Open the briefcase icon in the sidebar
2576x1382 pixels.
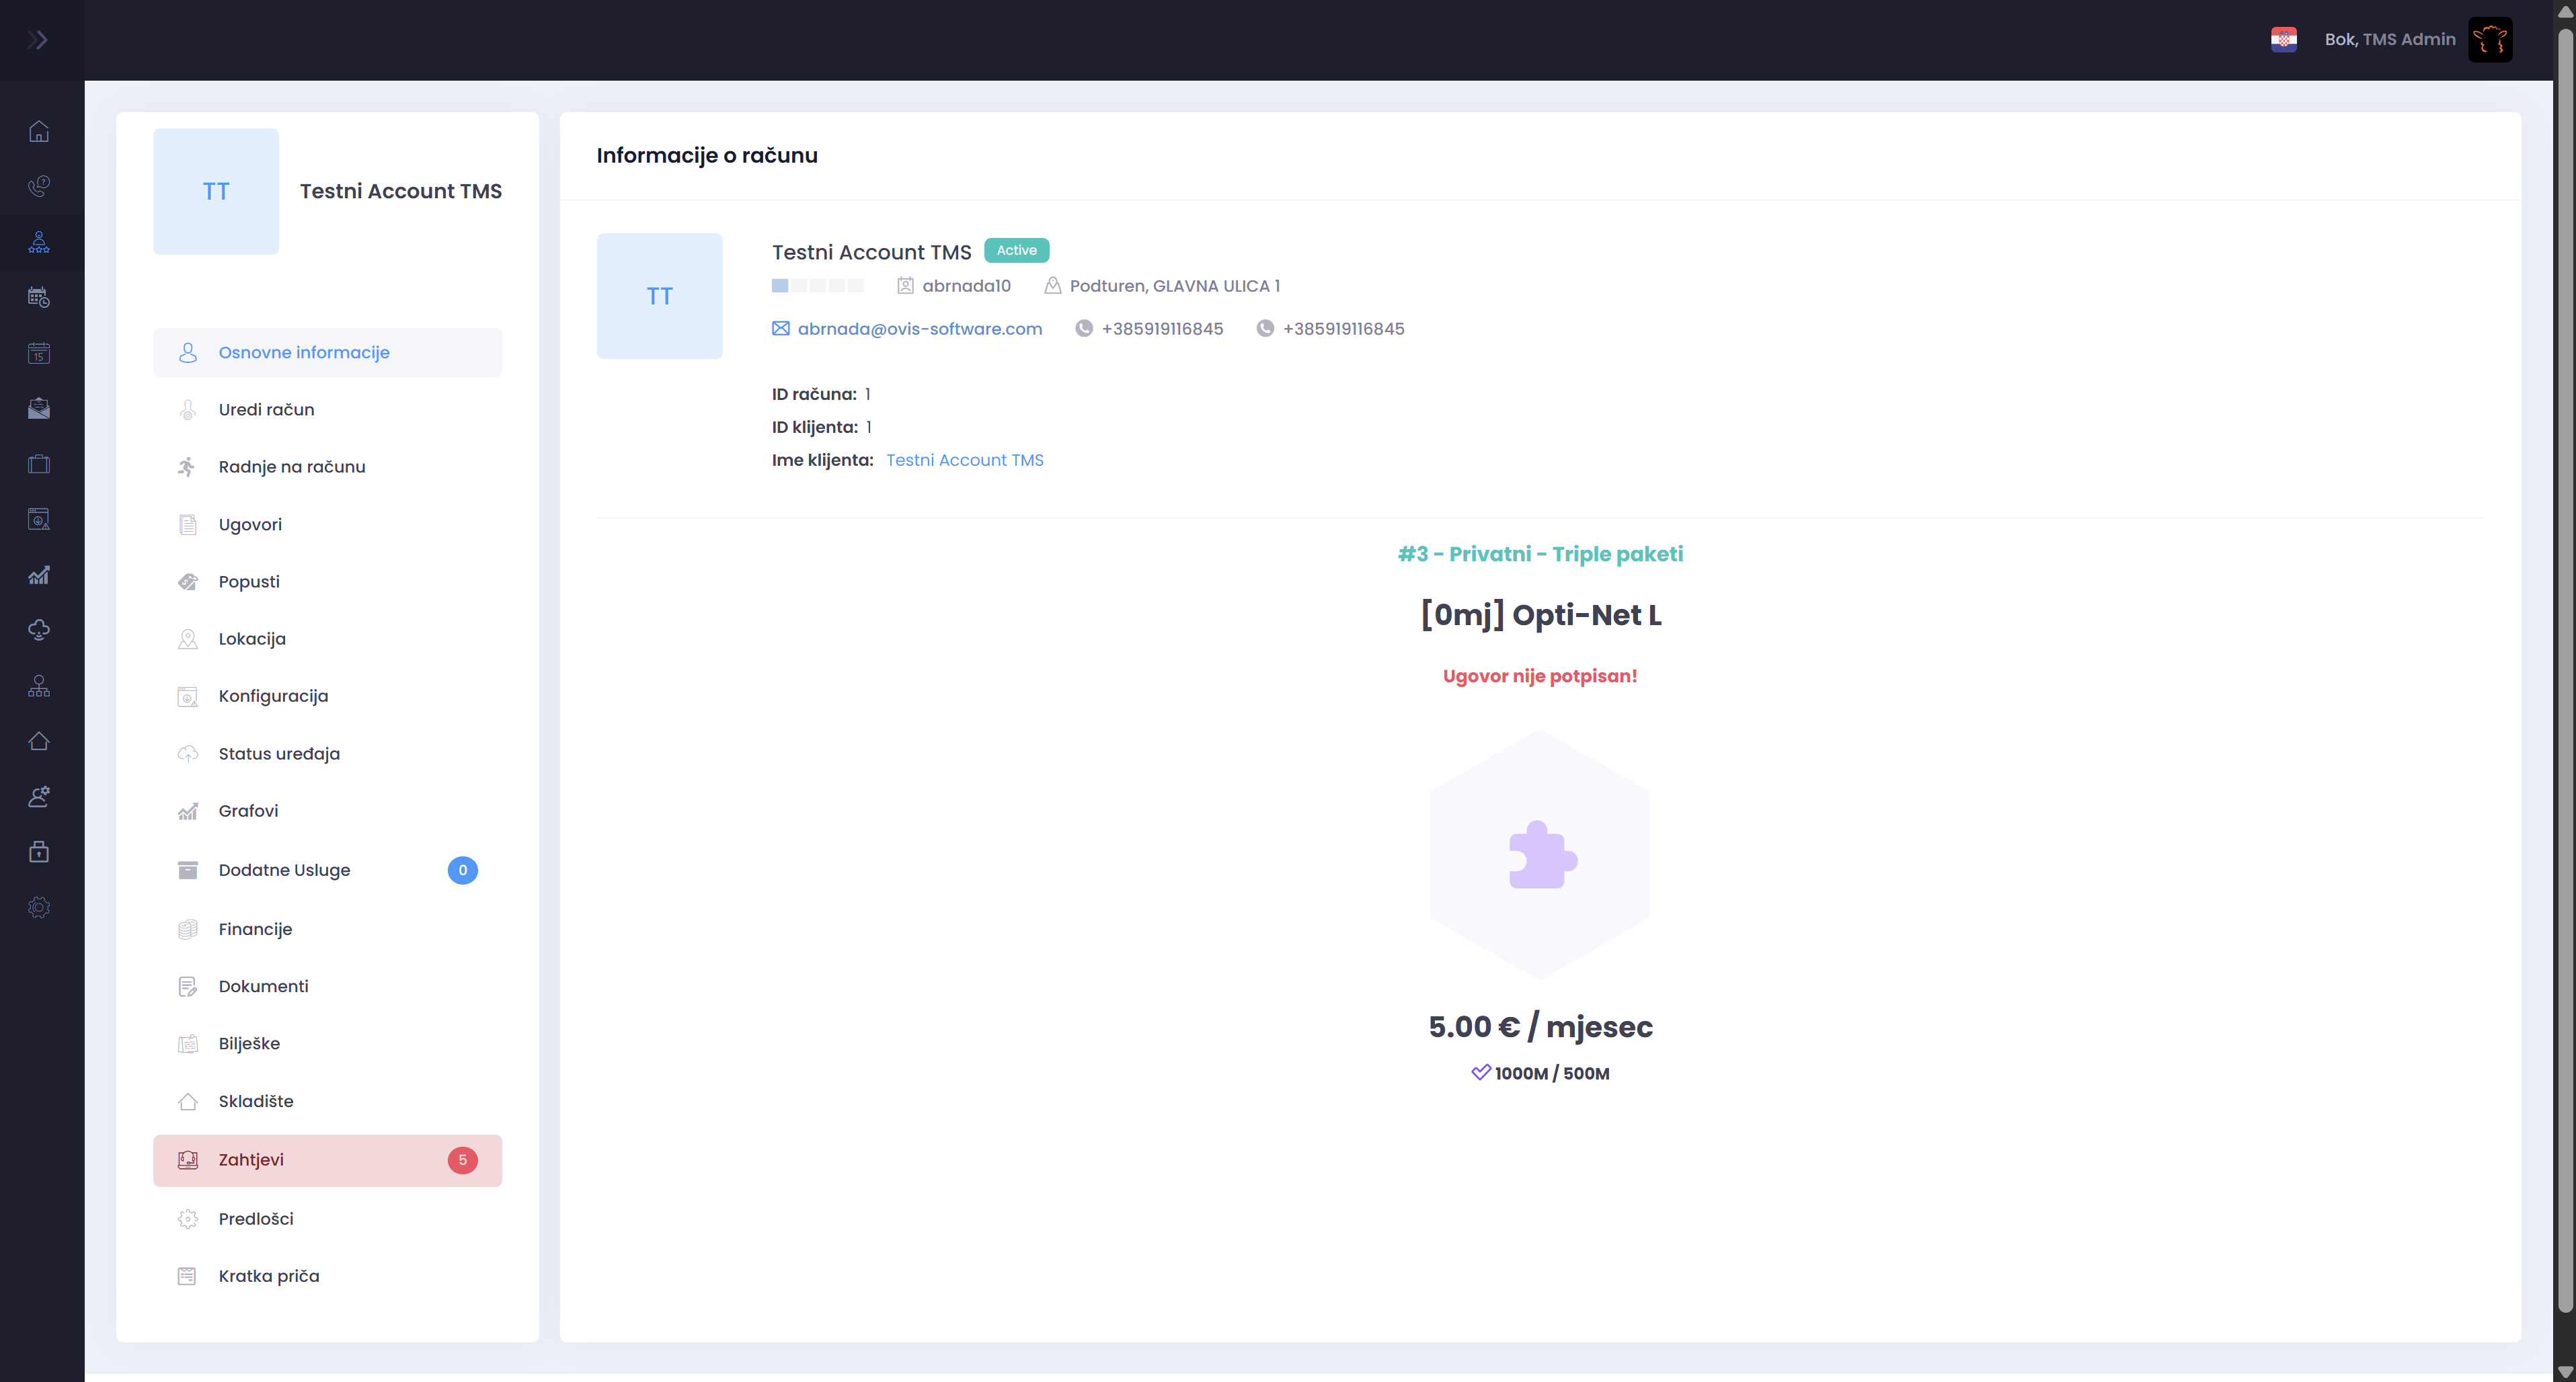(39, 463)
